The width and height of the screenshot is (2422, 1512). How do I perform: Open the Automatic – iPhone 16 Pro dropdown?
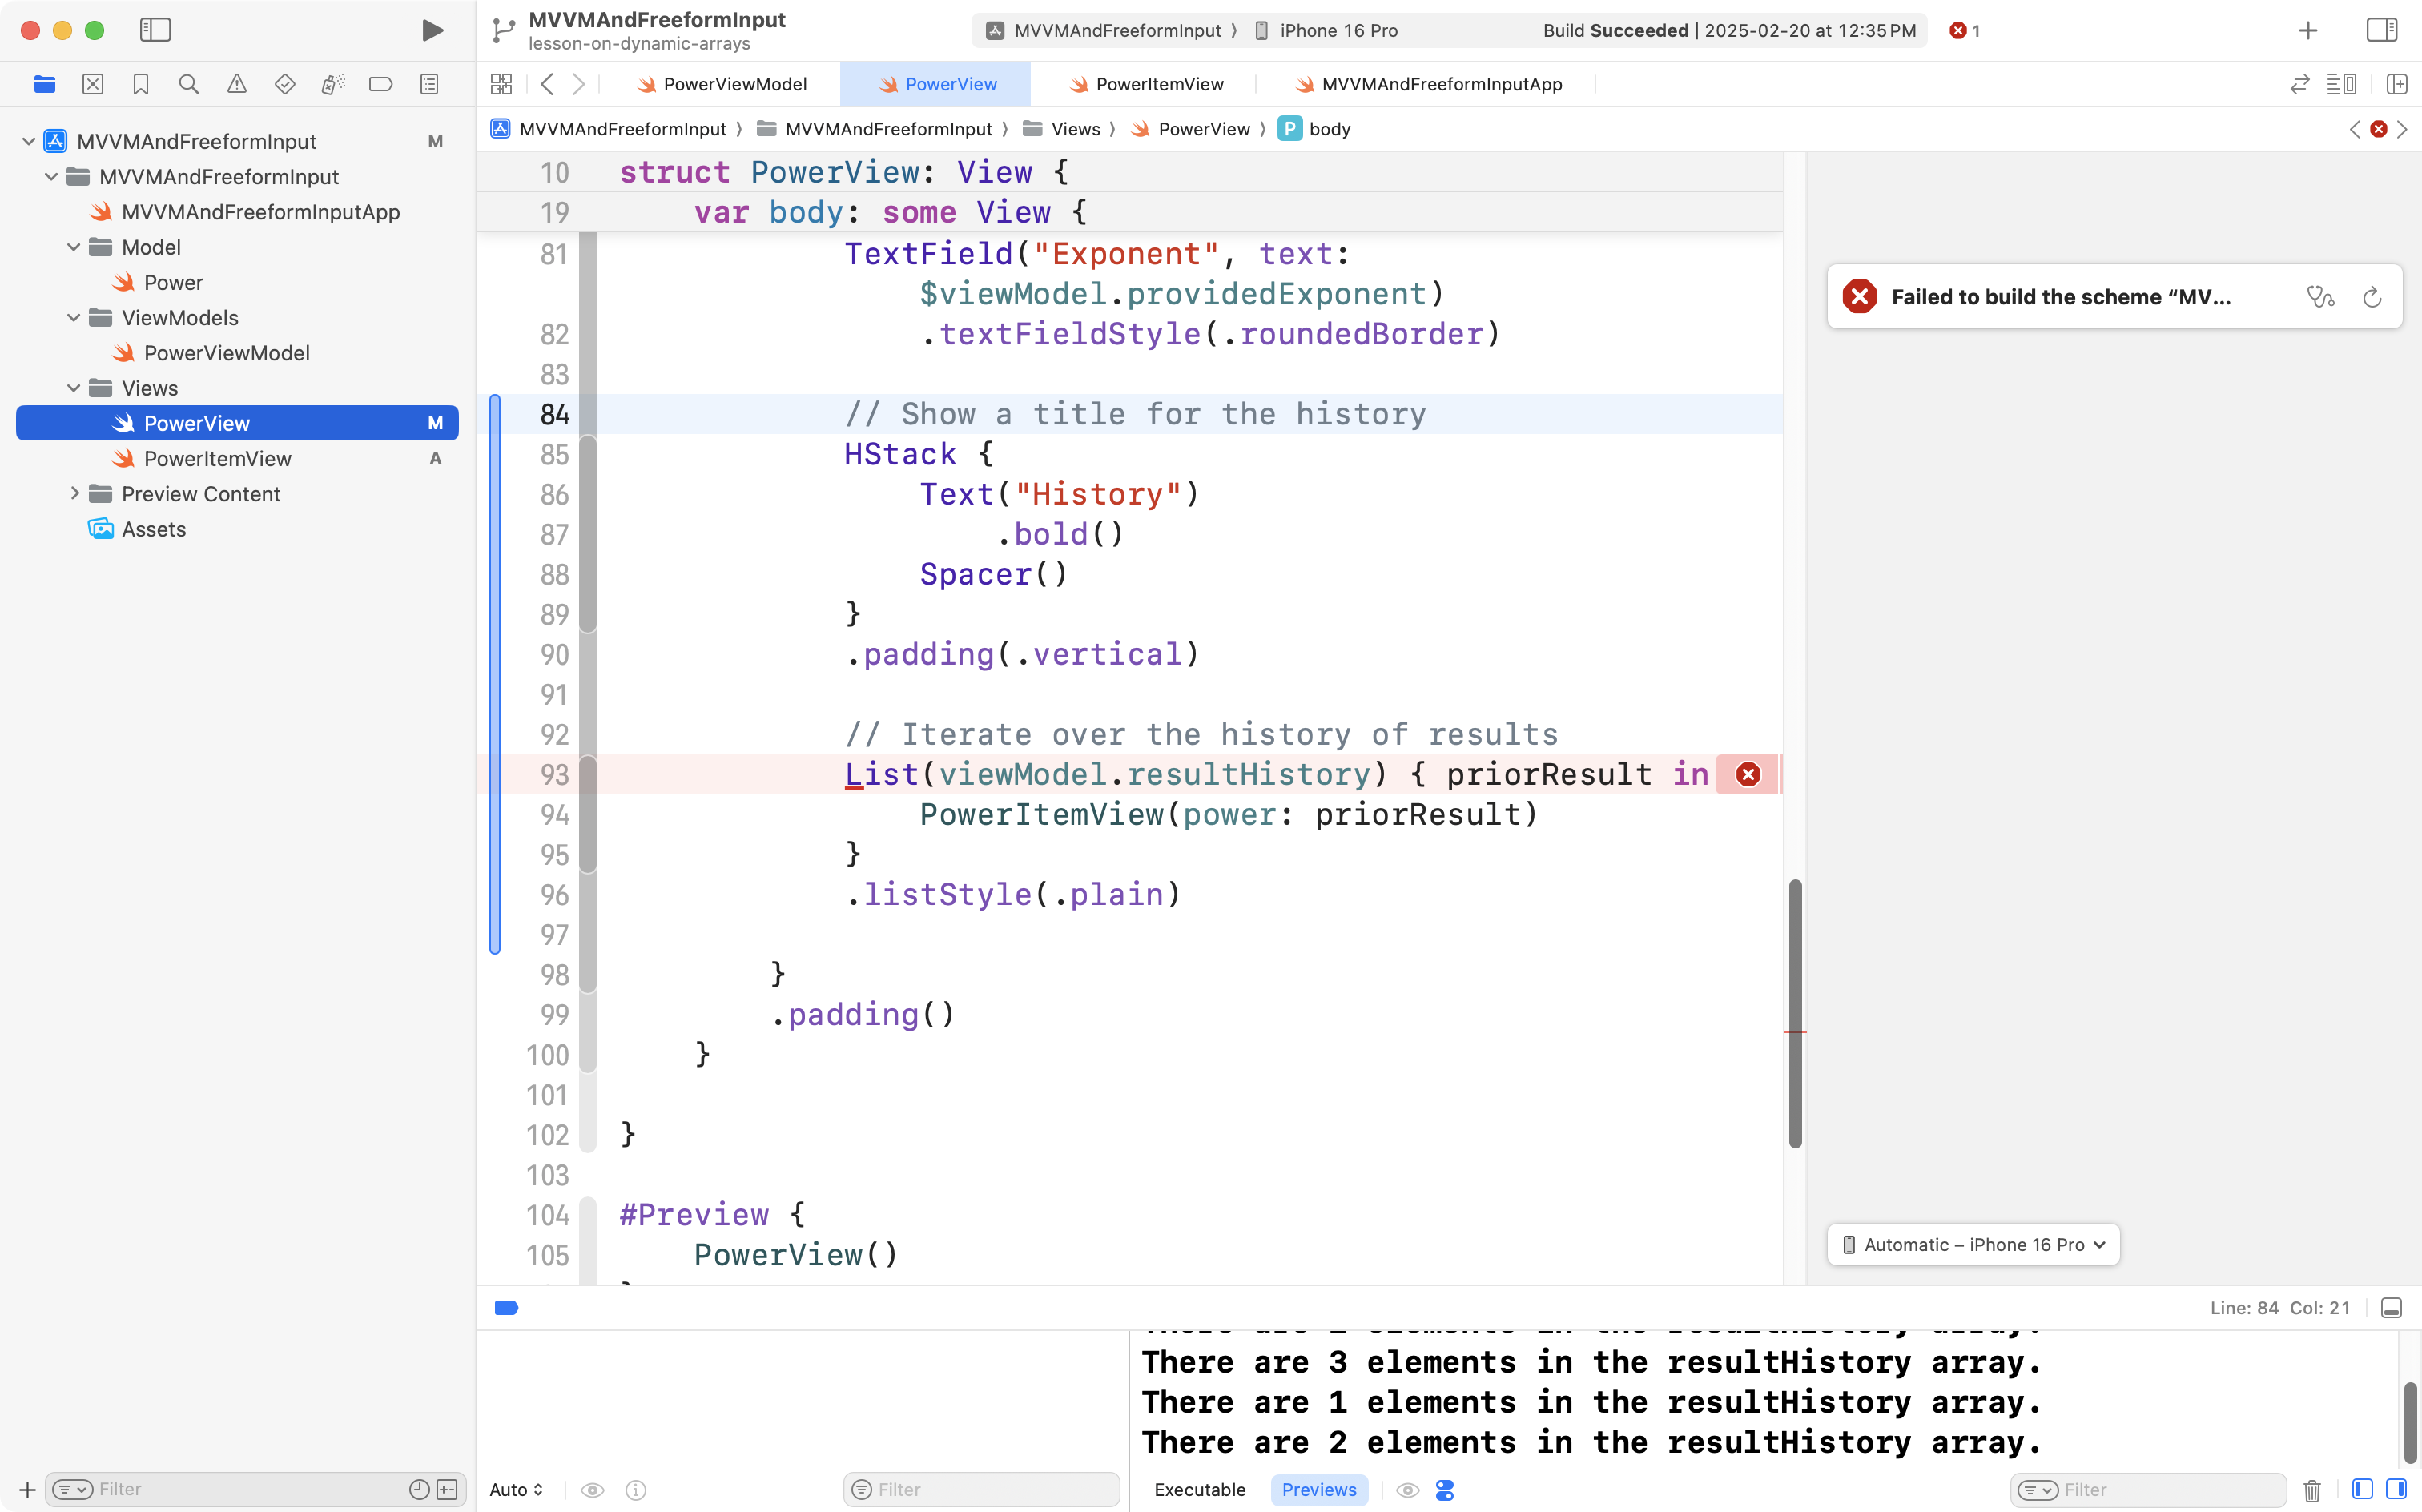(1973, 1245)
